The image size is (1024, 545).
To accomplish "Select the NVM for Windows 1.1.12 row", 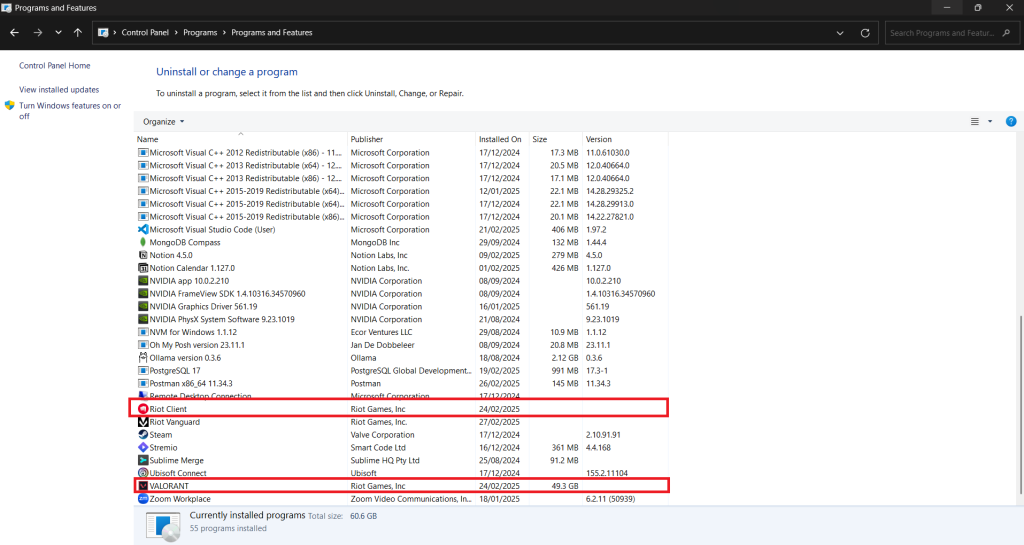I will click(402, 332).
